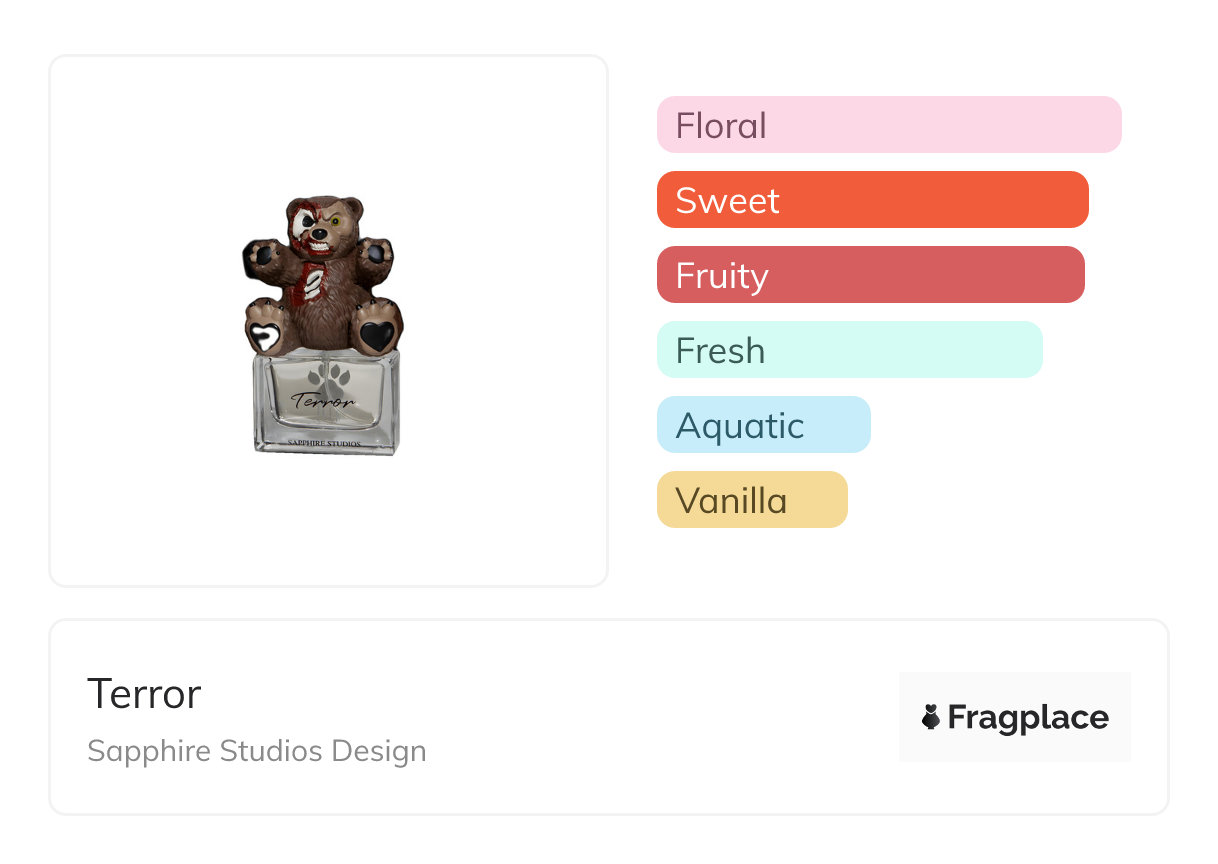
Task: Select the Floral accord bar
Action: 888,125
